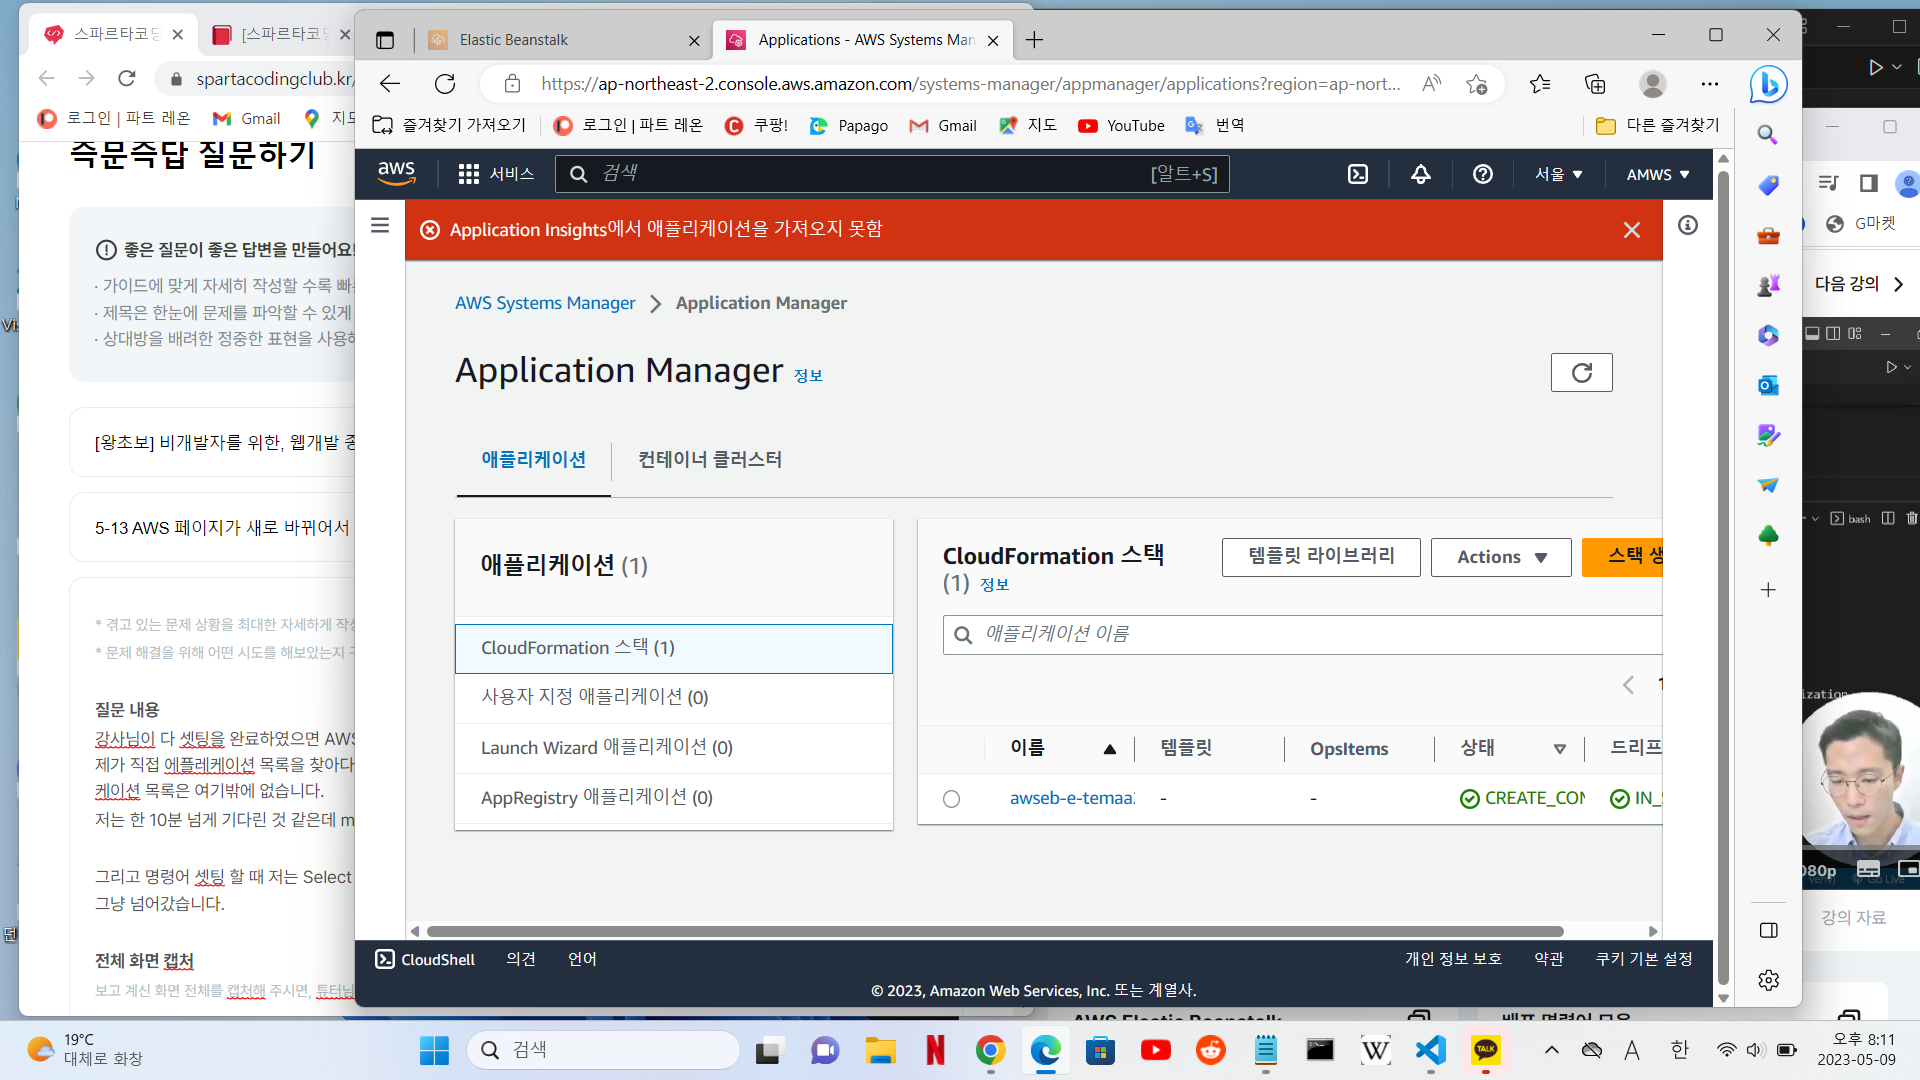Image resolution: width=1920 pixels, height=1080 pixels.
Task: Select CloudFormation stacks (1) category
Action: (673, 648)
